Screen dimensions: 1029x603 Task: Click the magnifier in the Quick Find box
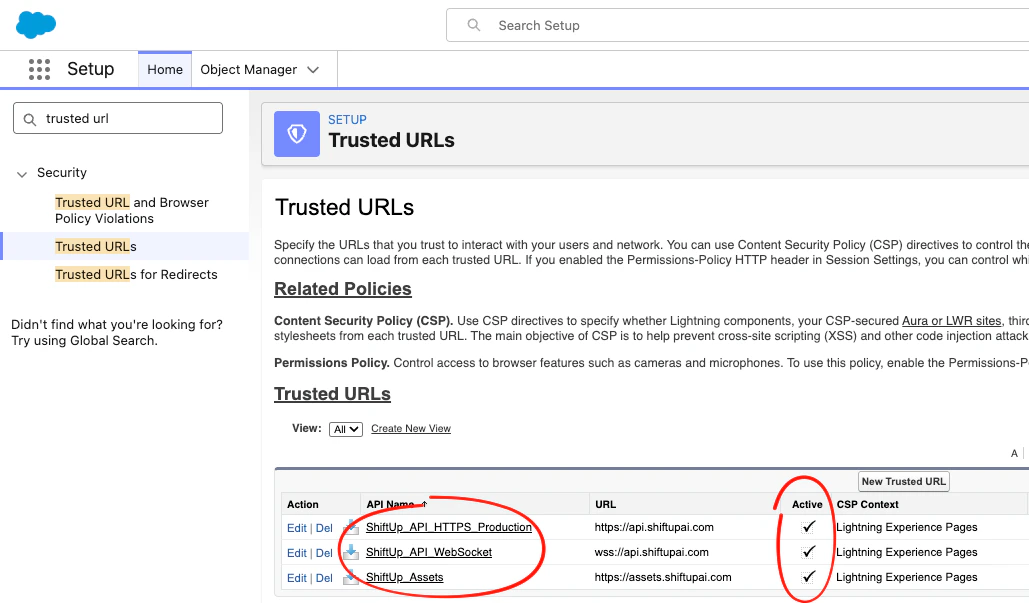[x=30, y=118]
